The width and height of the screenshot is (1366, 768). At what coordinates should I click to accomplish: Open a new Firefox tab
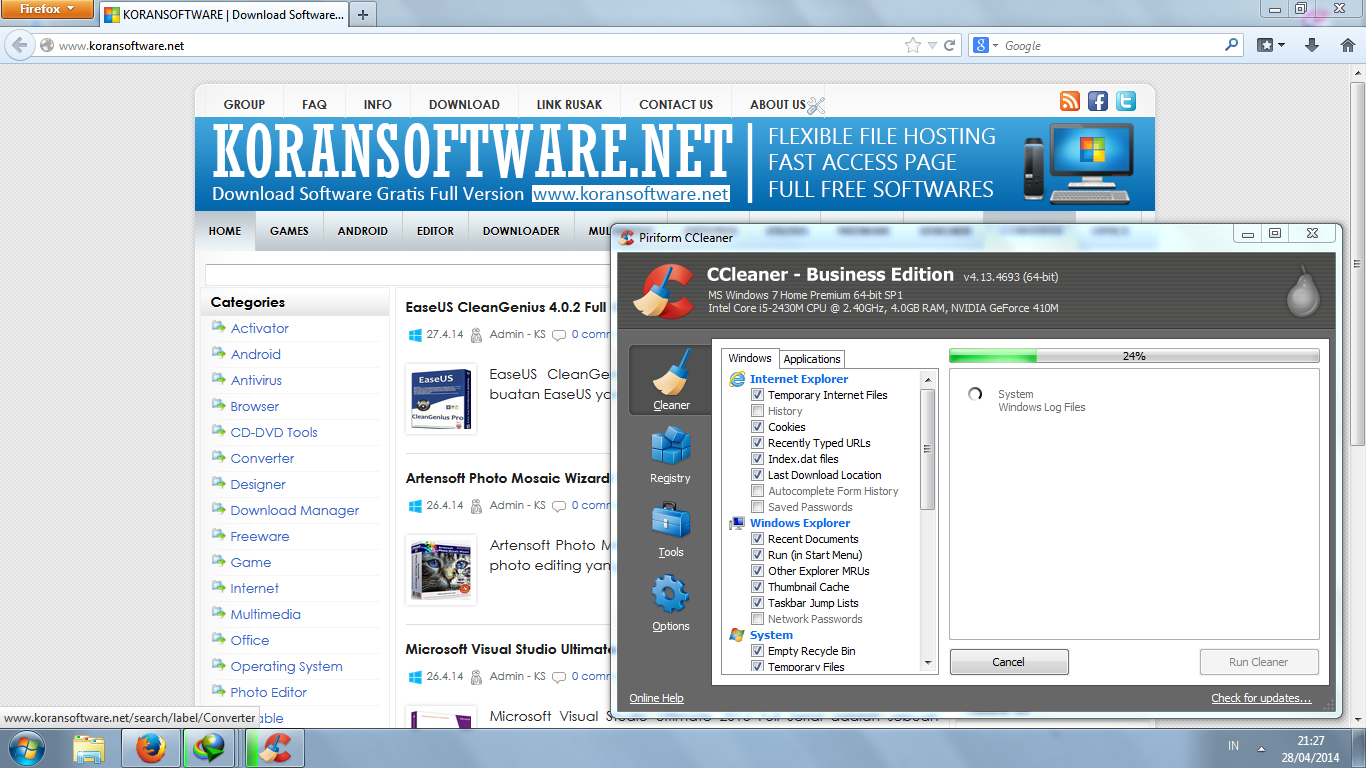click(363, 14)
